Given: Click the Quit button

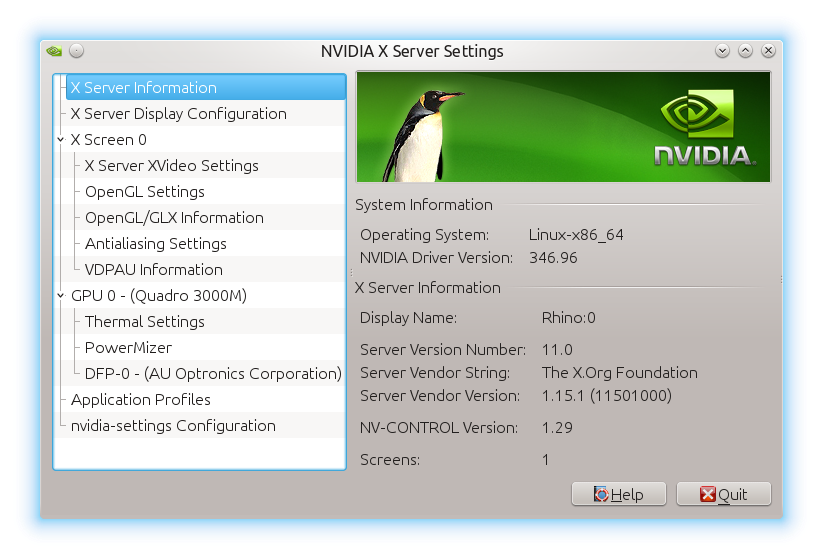Looking at the screenshot, I should (x=724, y=494).
